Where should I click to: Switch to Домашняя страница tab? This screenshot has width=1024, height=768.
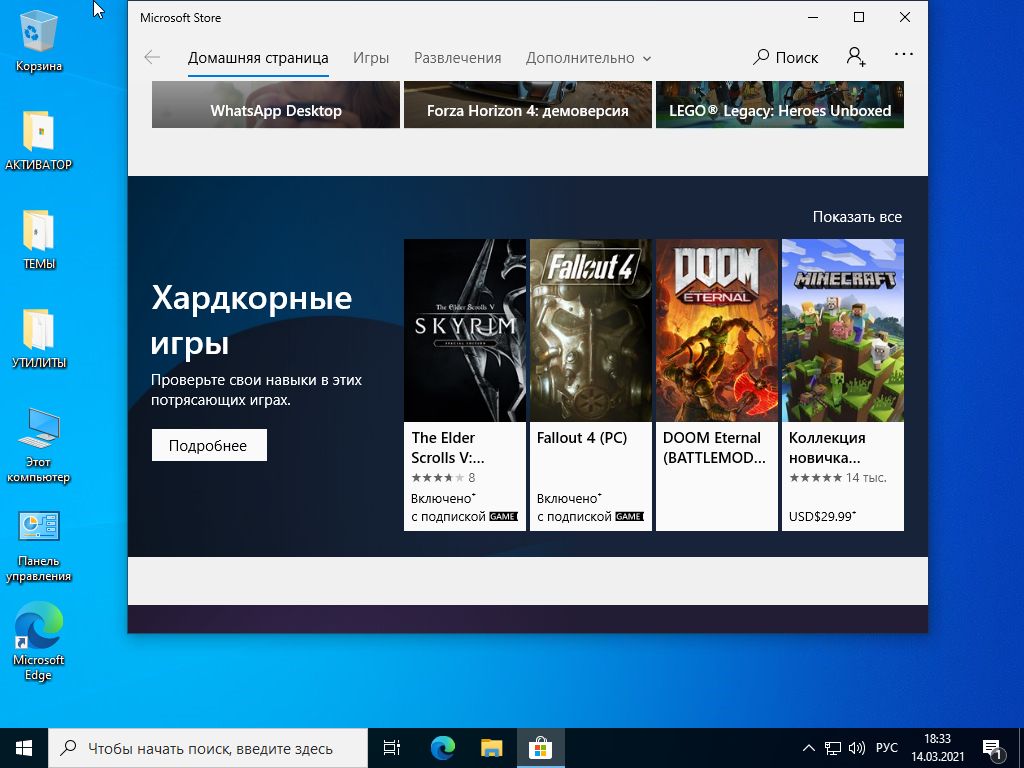pos(258,57)
